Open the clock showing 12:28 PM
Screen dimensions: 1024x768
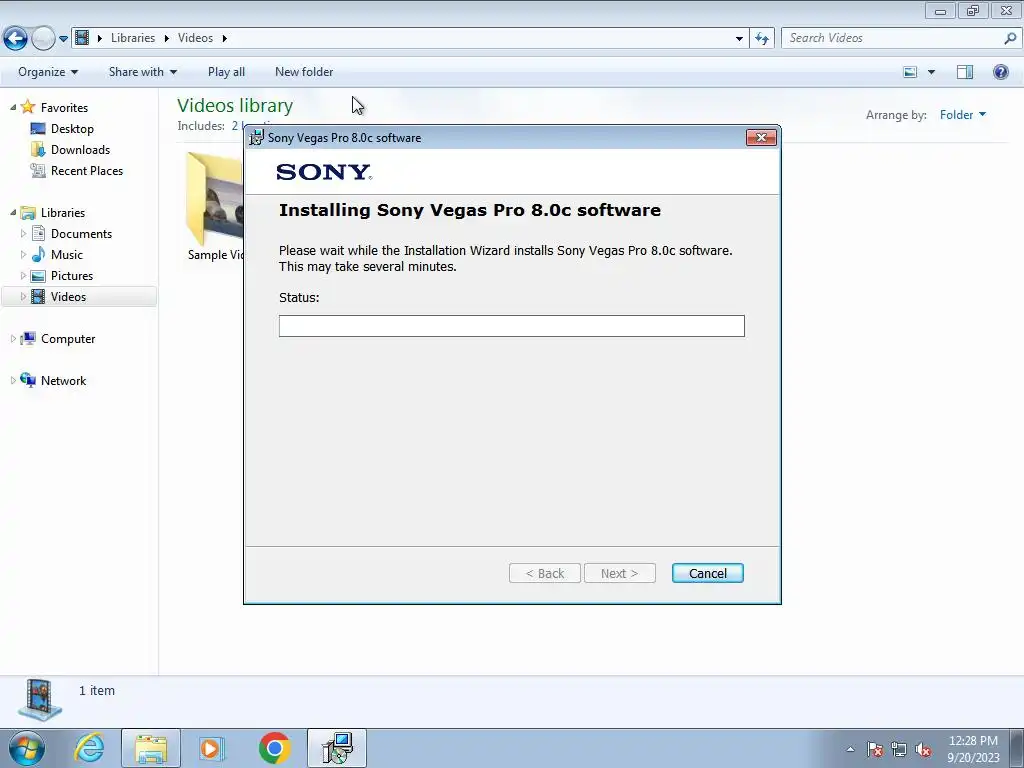(x=973, y=749)
